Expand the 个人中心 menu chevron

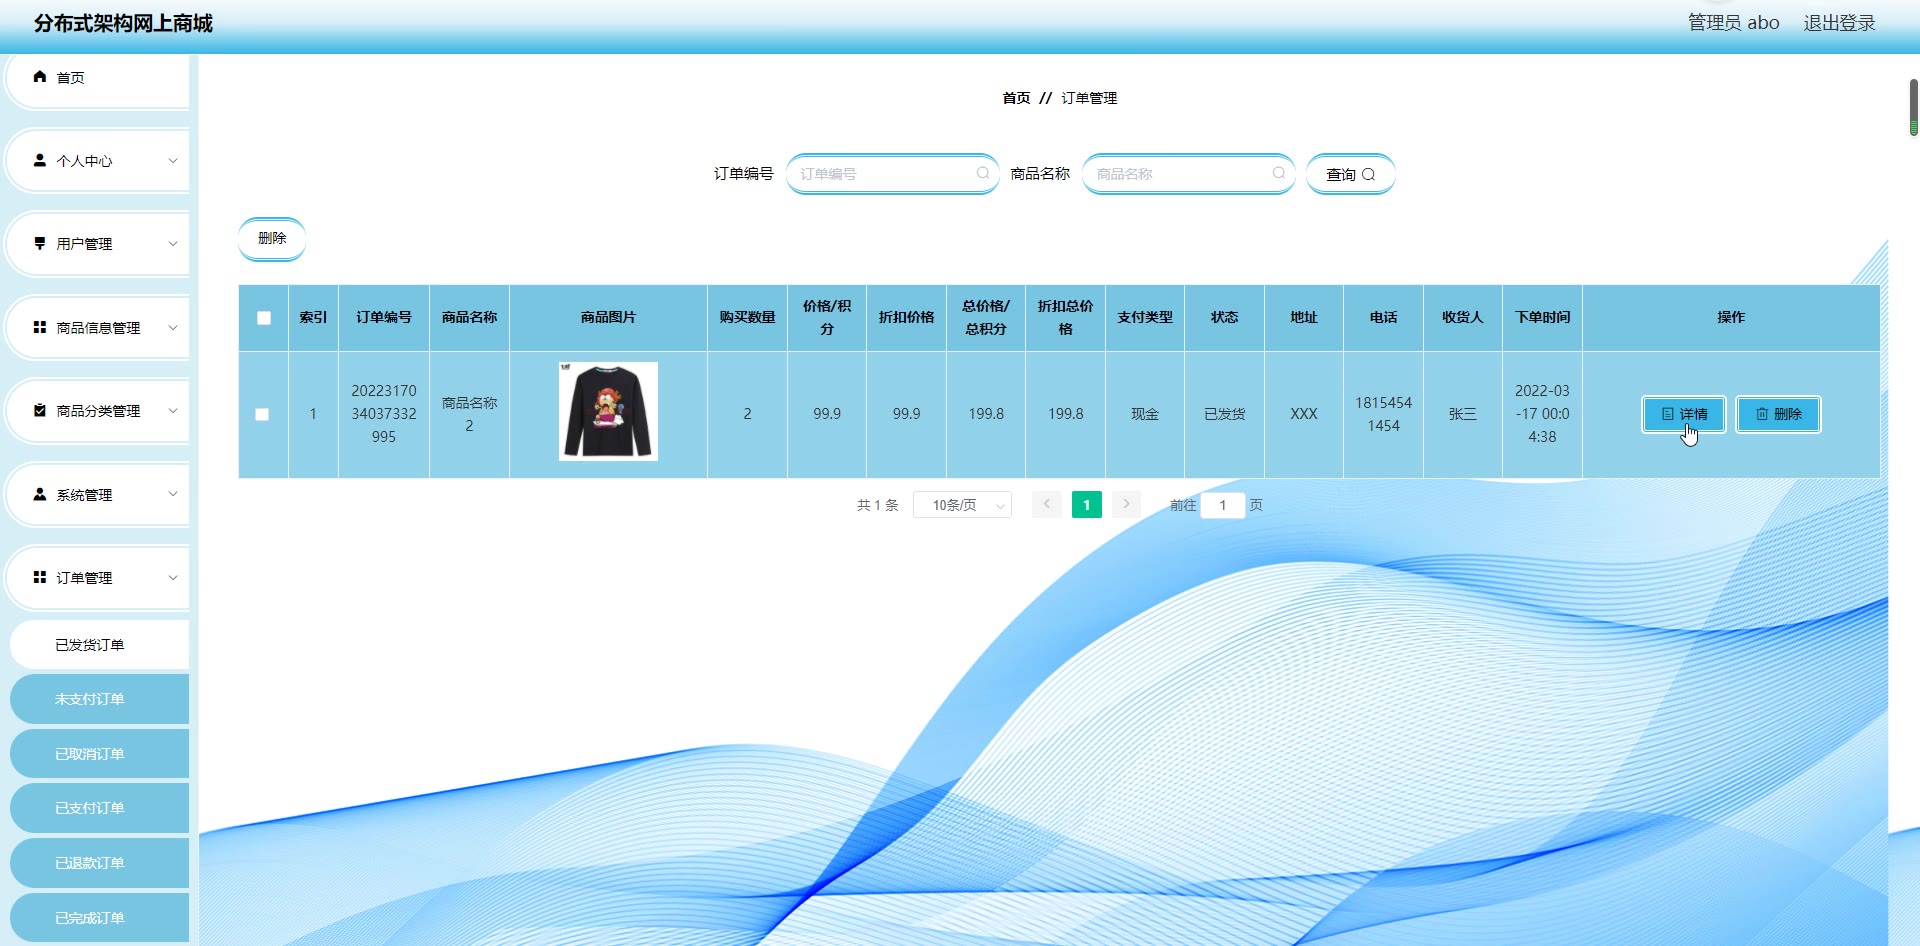(x=173, y=160)
